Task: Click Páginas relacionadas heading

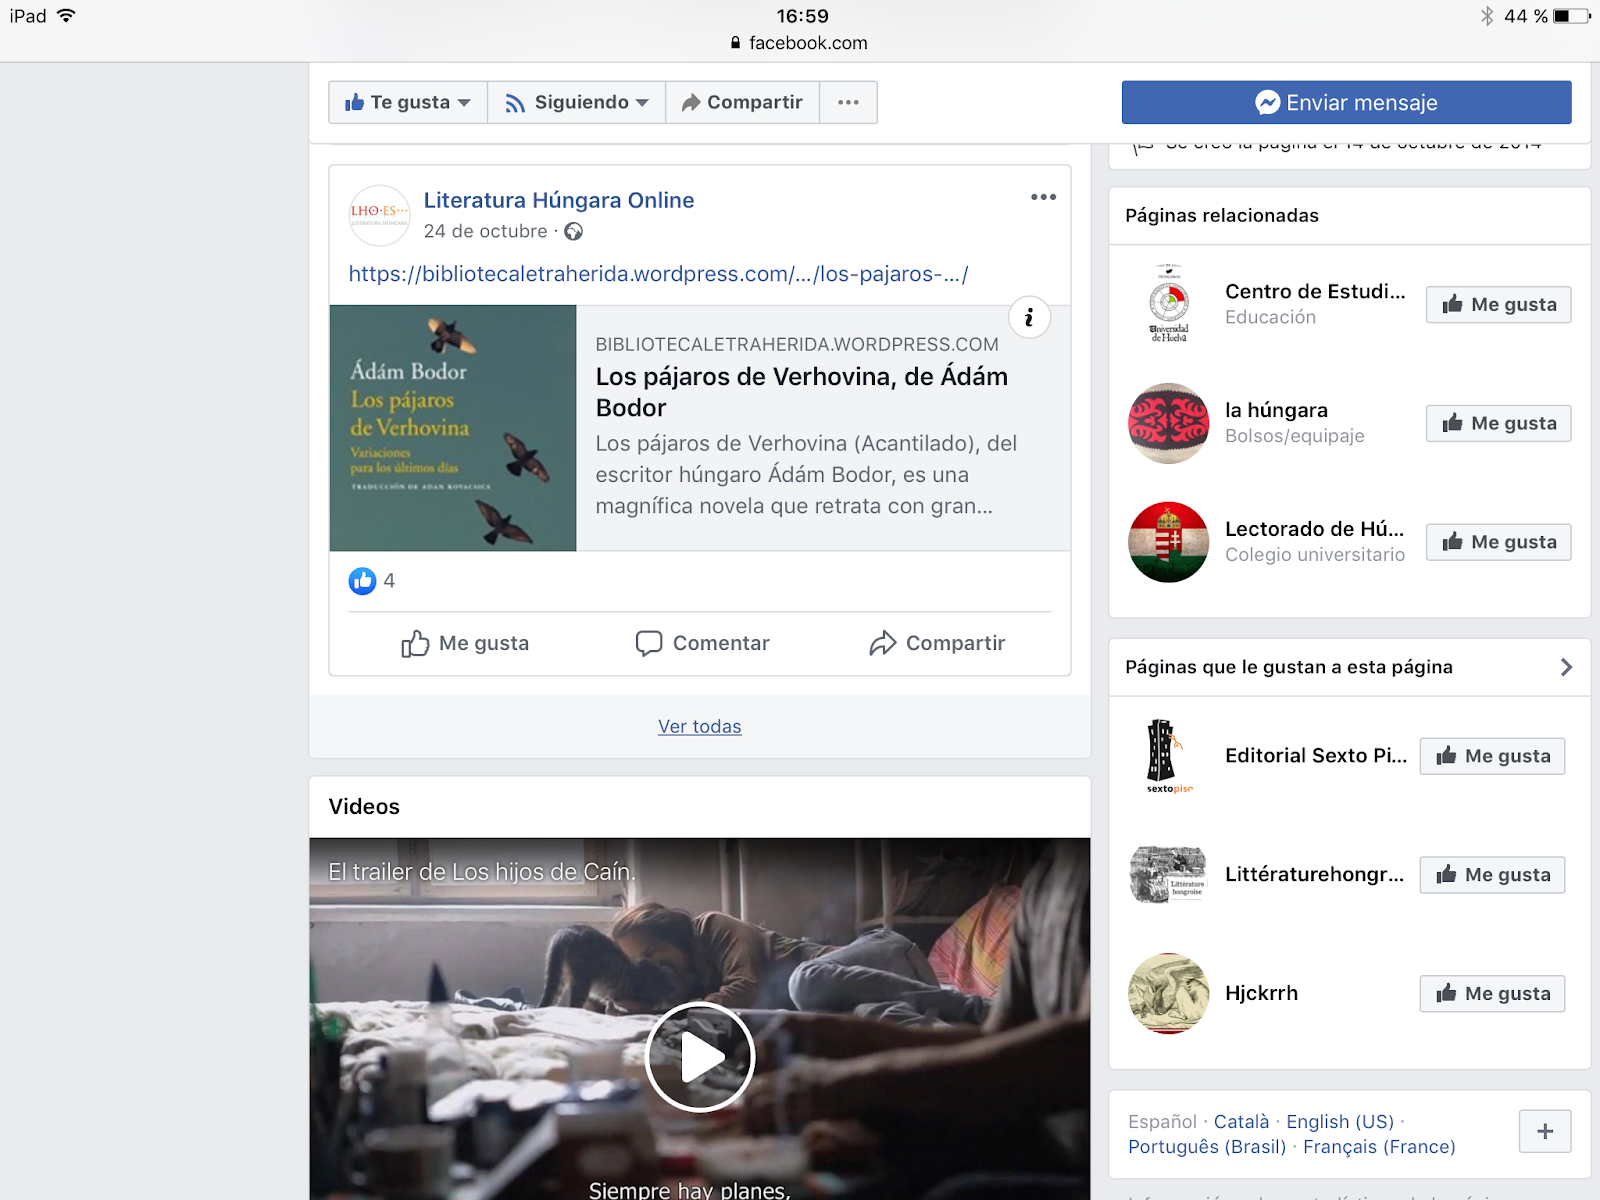Action: [x=1222, y=216]
